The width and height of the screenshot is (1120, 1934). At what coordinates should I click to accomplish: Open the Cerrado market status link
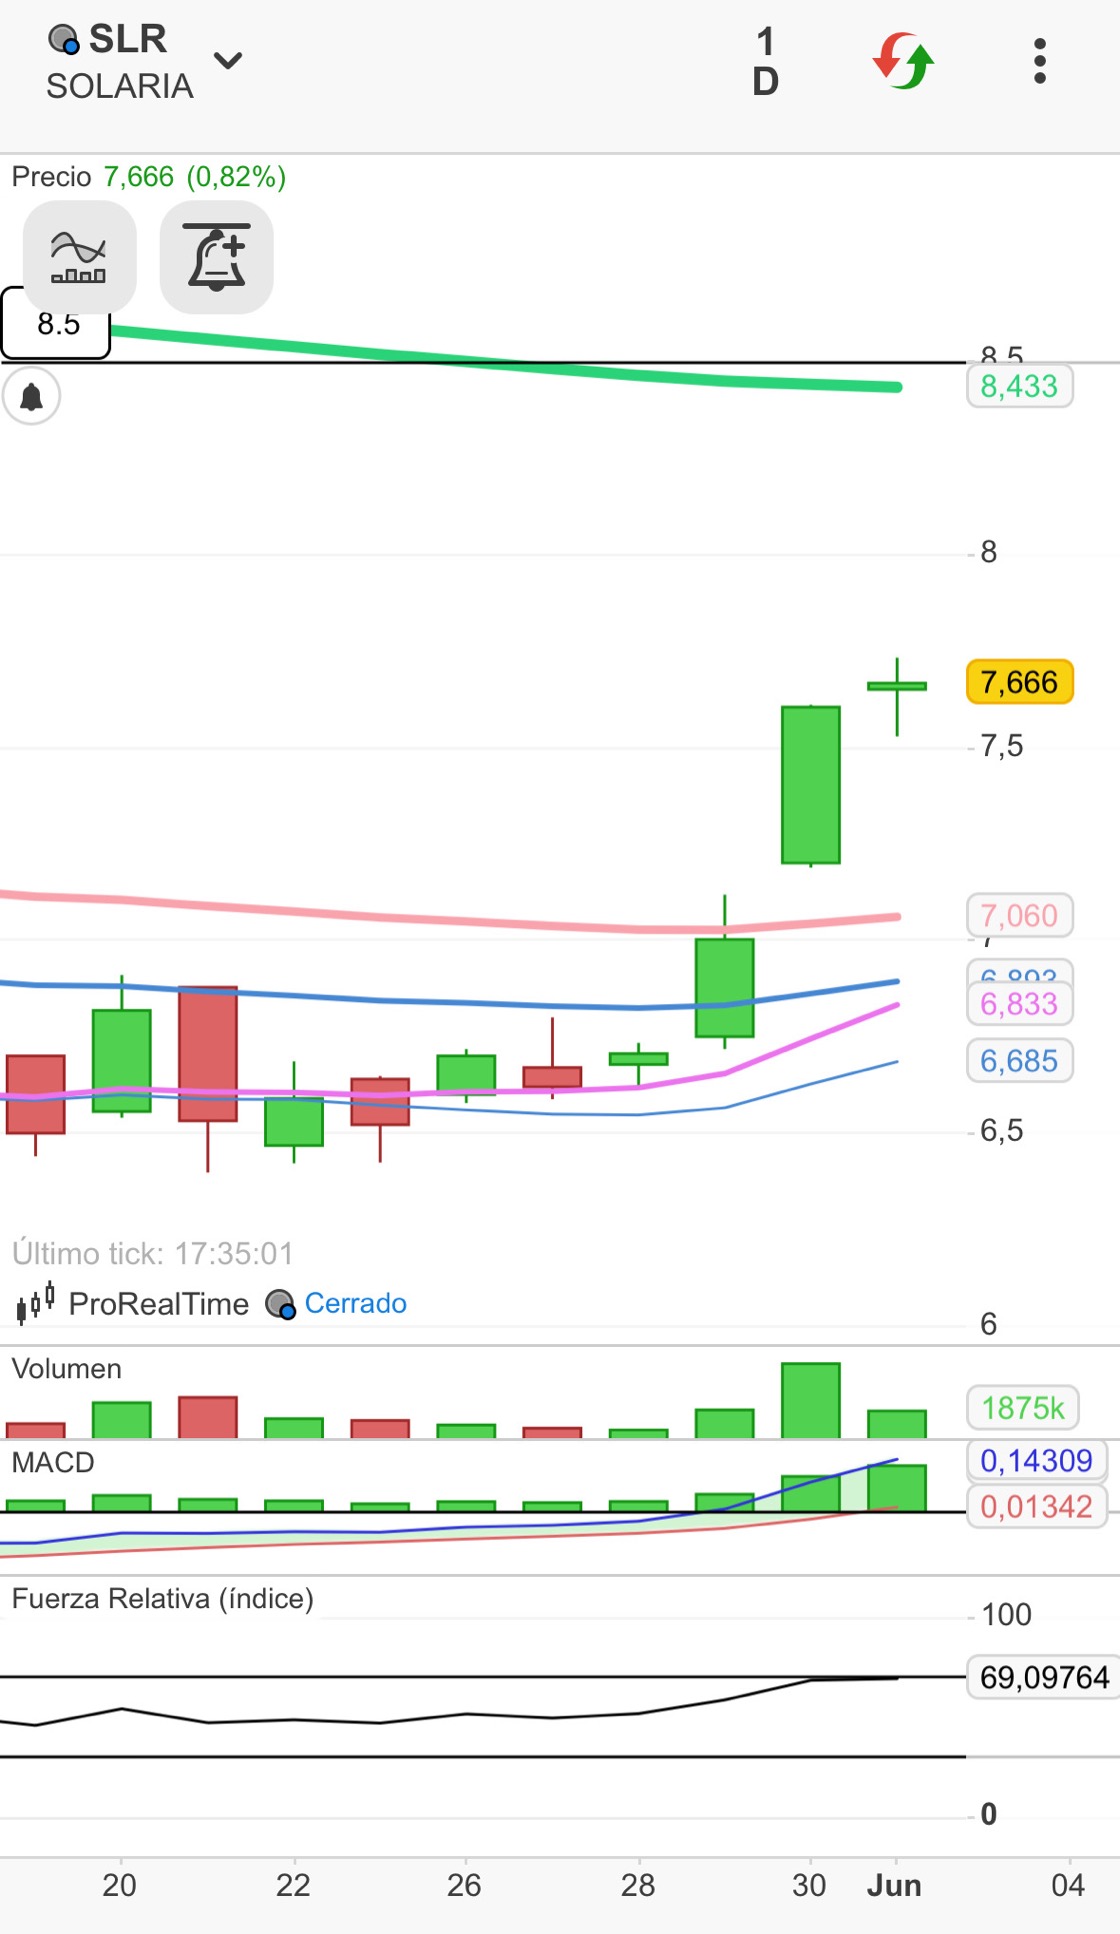(355, 1303)
